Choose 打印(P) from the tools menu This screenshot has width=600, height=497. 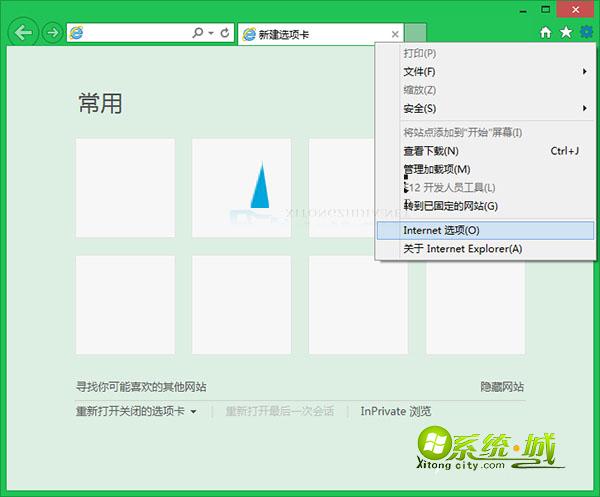[x=485, y=53]
